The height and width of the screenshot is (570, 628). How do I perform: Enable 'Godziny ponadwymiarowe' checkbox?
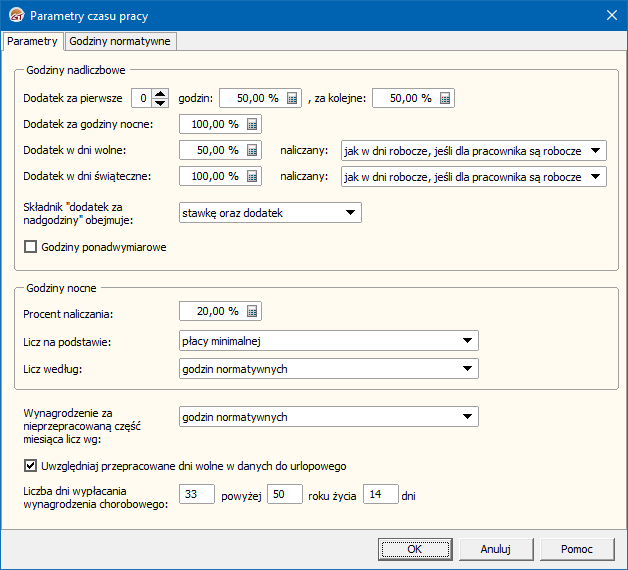coord(30,247)
